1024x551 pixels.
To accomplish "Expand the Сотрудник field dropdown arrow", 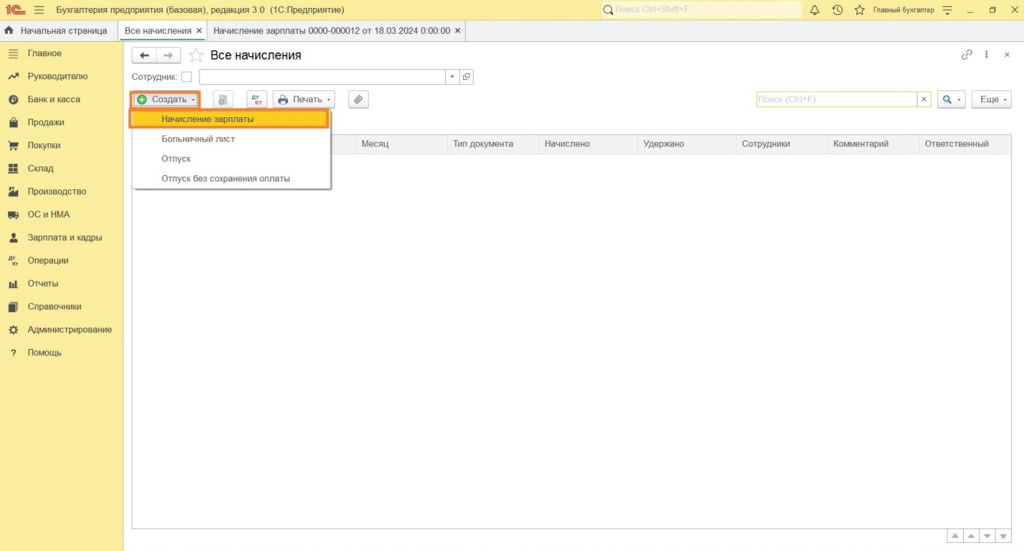I will point(452,77).
